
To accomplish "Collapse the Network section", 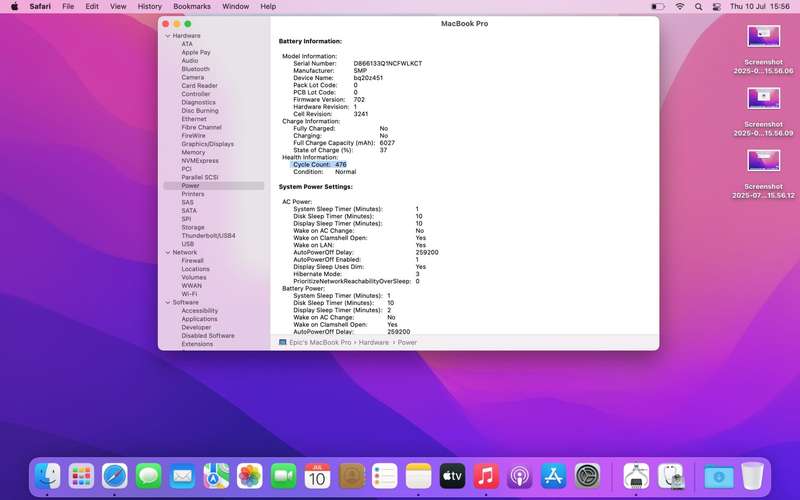I will 168,252.
